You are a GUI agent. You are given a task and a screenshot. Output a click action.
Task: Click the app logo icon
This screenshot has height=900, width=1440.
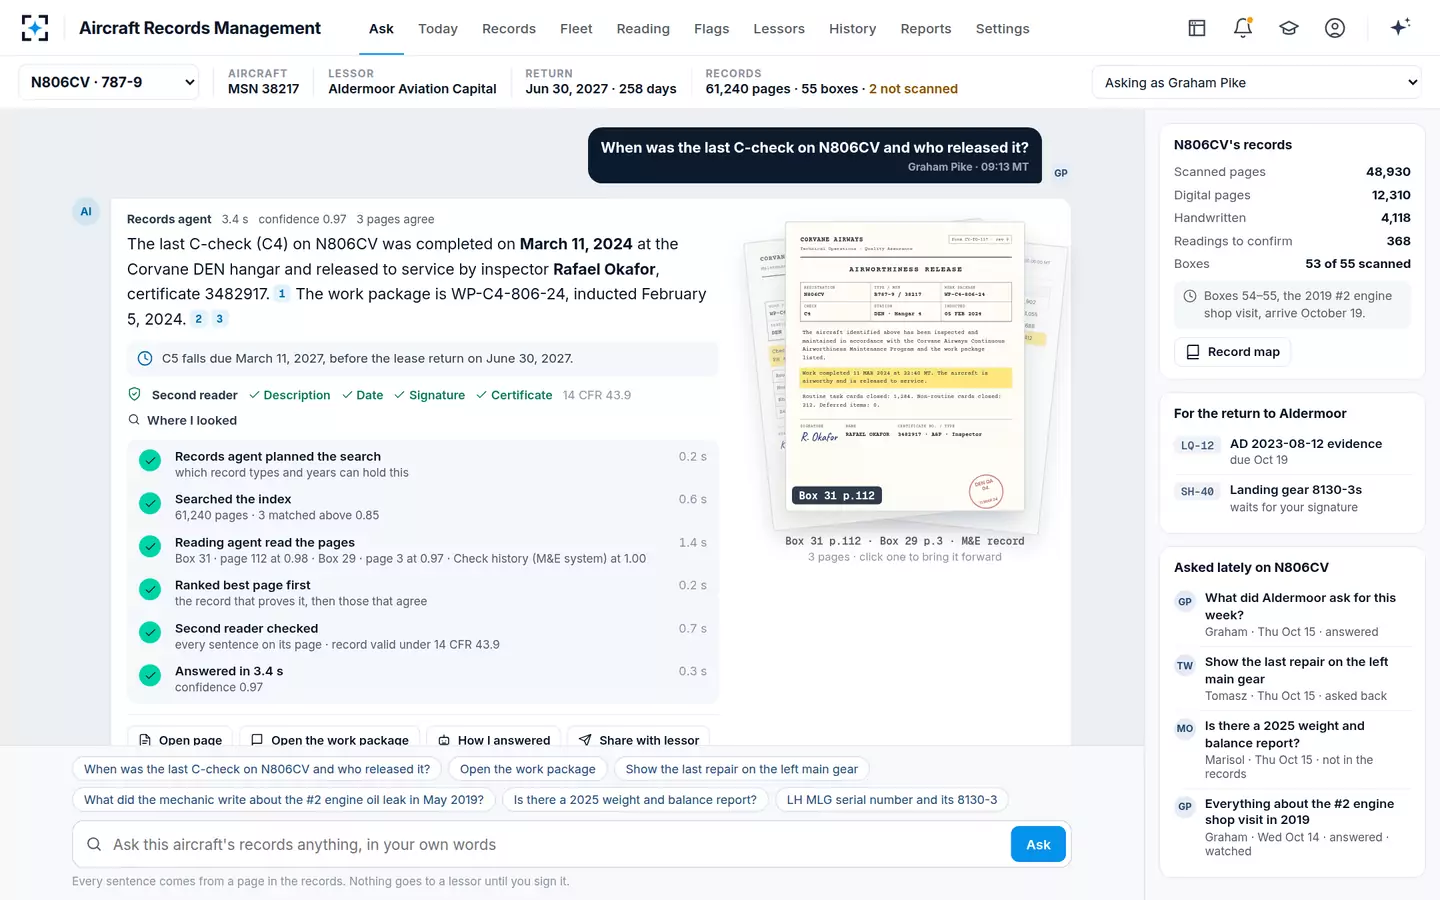point(35,28)
